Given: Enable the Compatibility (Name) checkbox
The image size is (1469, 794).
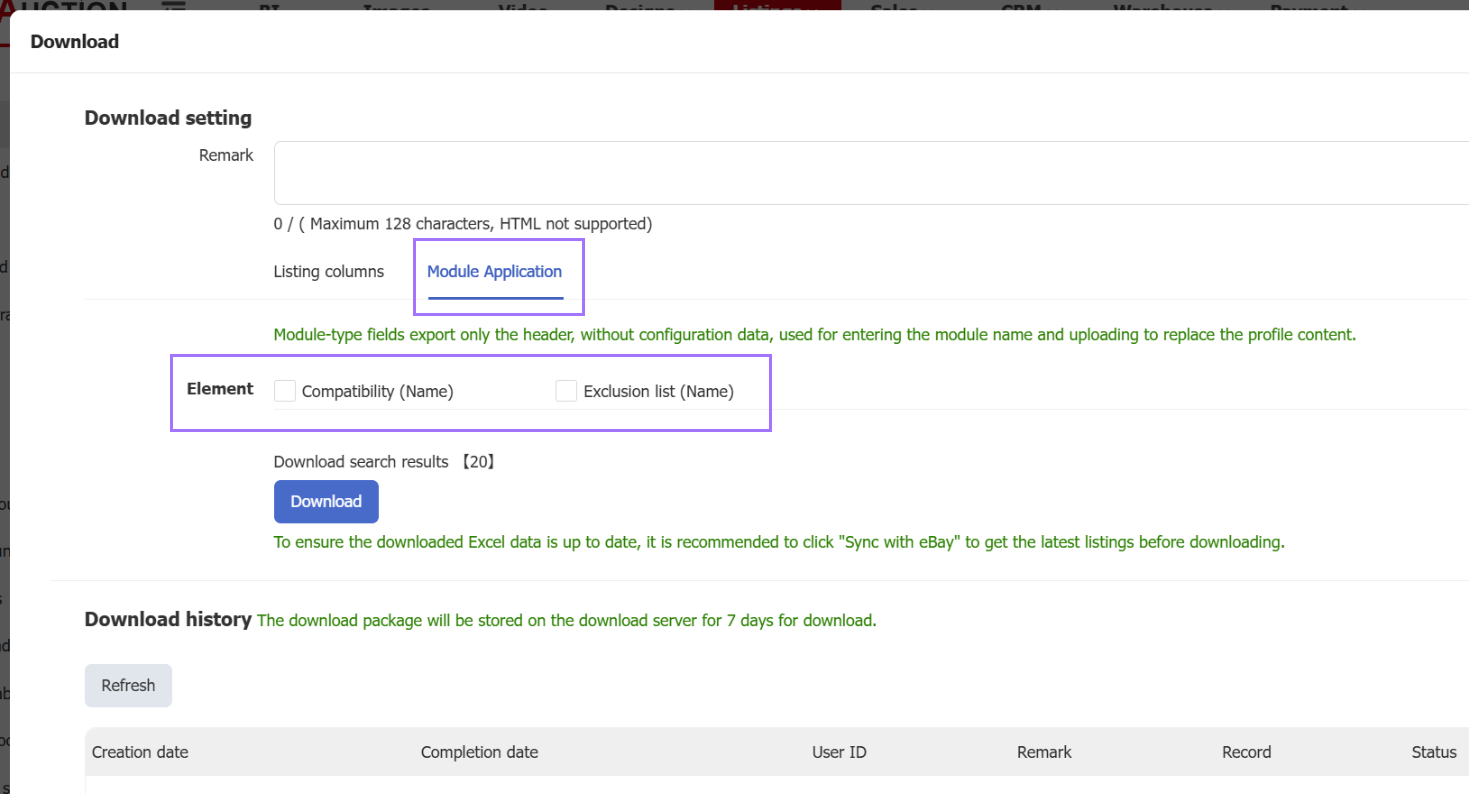Looking at the screenshot, I should pyautogui.click(x=285, y=391).
